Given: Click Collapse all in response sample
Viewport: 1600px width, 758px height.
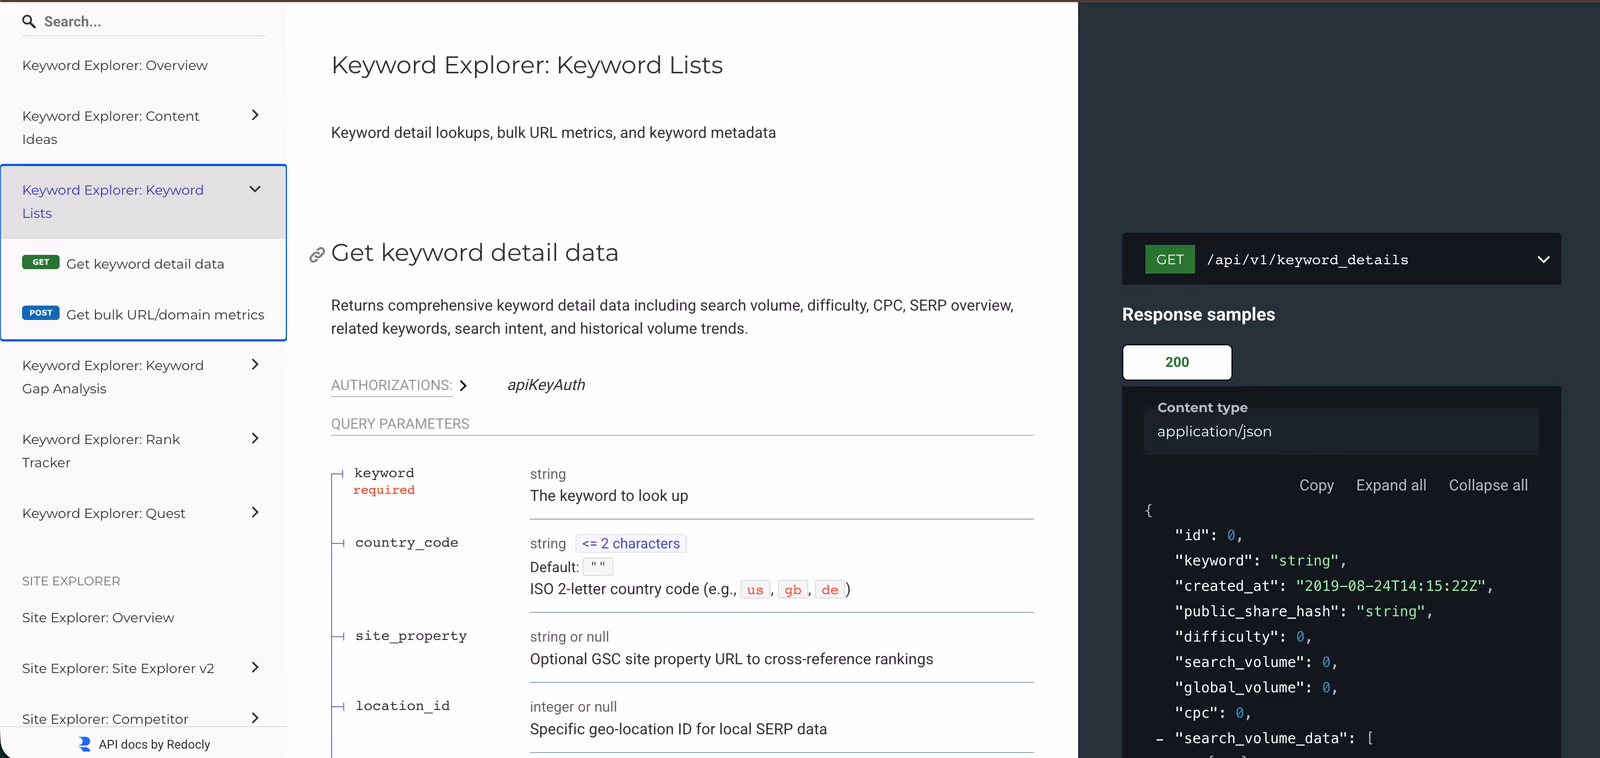Looking at the screenshot, I should (x=1488, y=485).
